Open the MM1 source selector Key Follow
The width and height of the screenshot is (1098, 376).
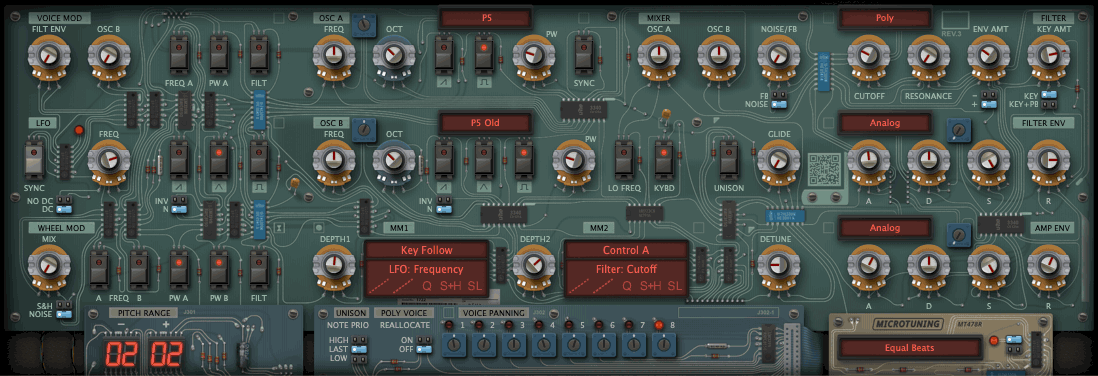tap(426, 250)
